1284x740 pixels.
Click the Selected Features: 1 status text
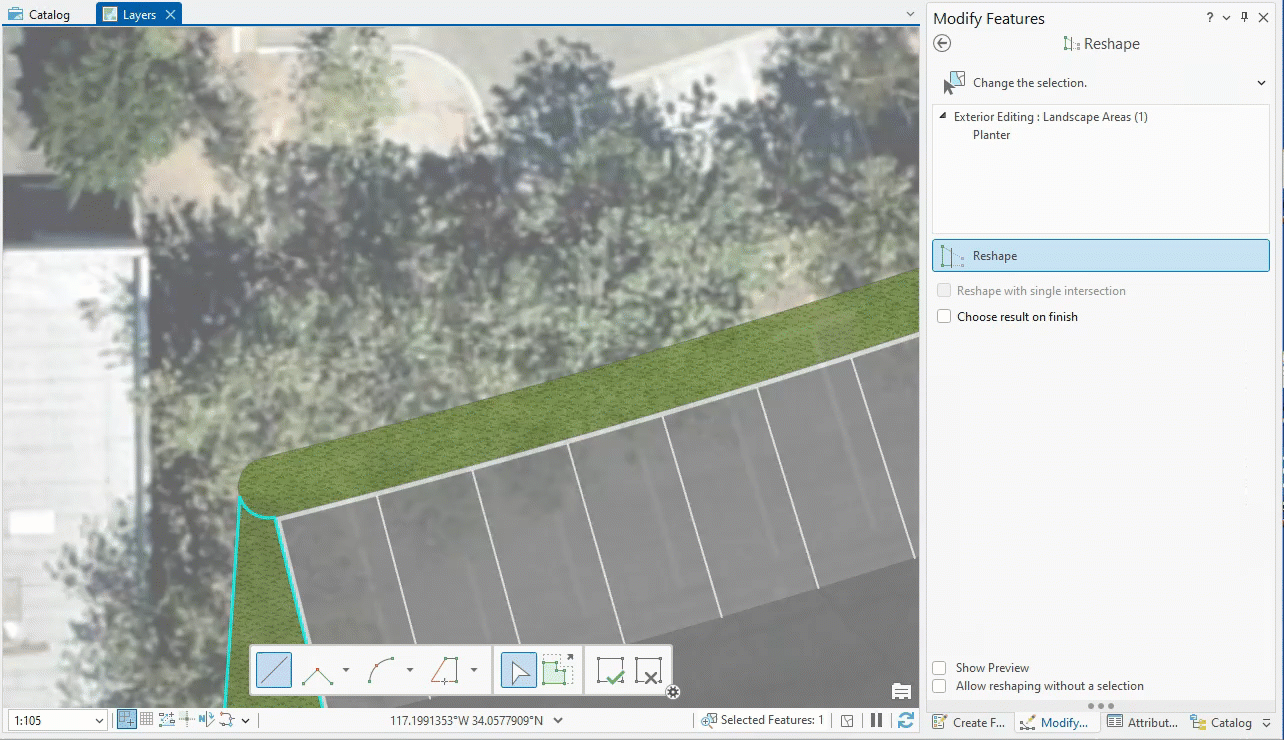pos(772,720)
